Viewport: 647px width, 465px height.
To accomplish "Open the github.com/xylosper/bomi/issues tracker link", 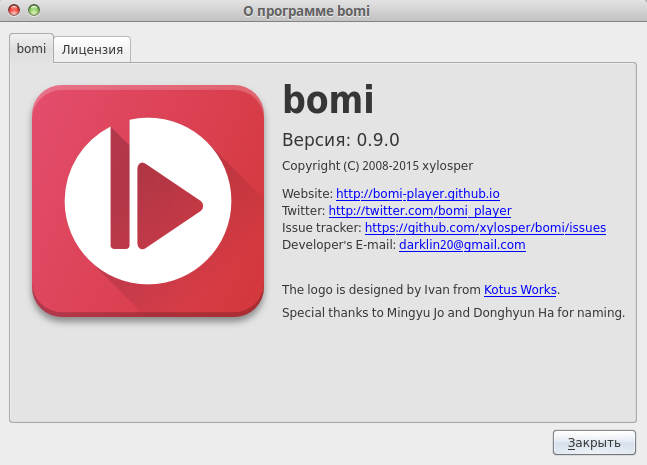I will [x=485, y=228].
